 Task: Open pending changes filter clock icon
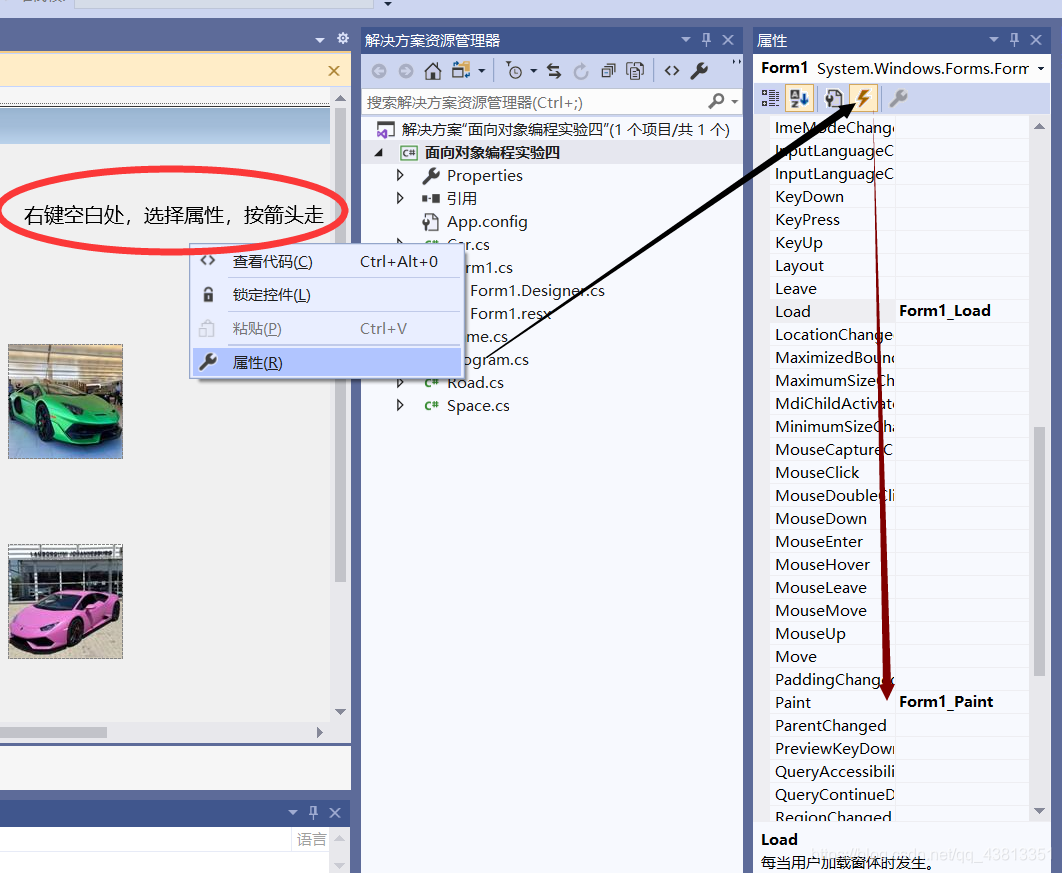(x=514, y=71)
